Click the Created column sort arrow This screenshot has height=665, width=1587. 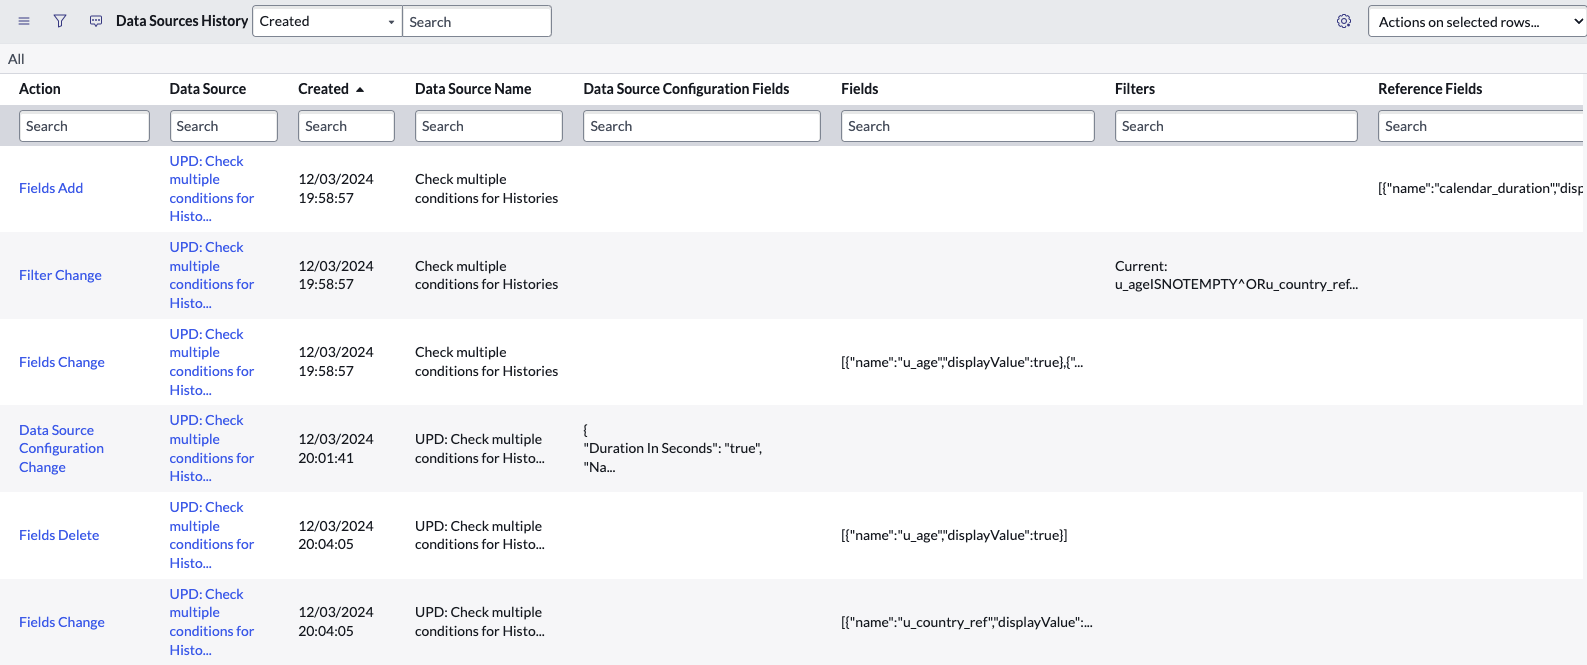point(360,90)
